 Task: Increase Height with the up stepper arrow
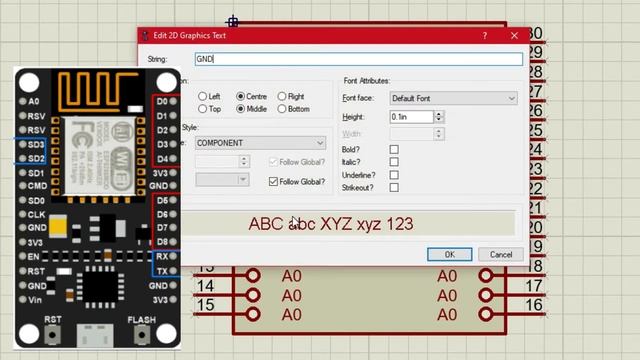439,114
